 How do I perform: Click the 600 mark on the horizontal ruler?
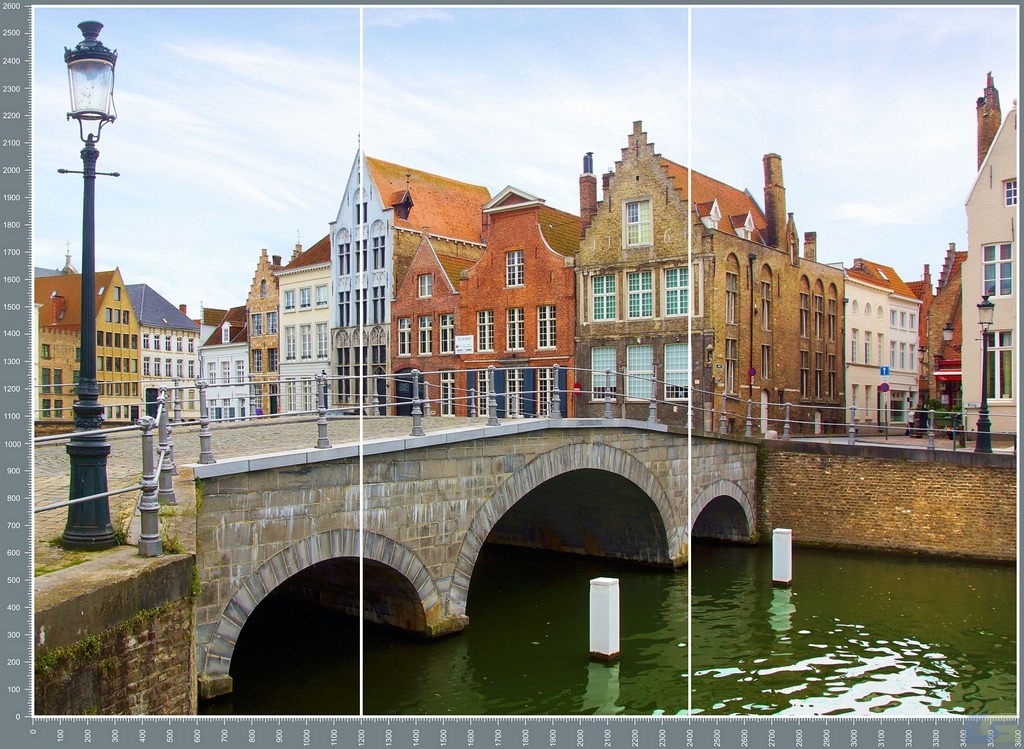[x=198, y=735]
